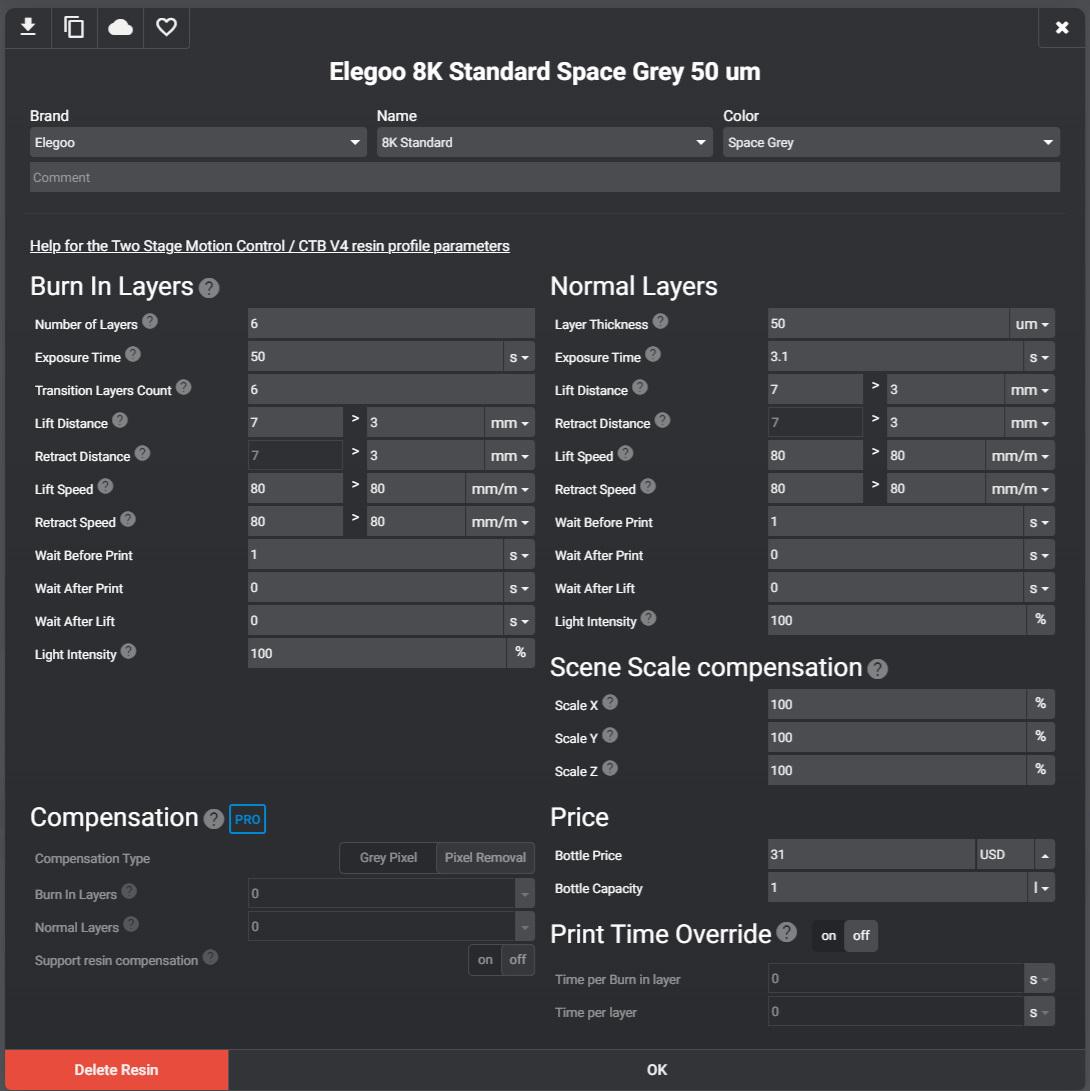Click the Bottle Capacity value field

coord(897,888)
